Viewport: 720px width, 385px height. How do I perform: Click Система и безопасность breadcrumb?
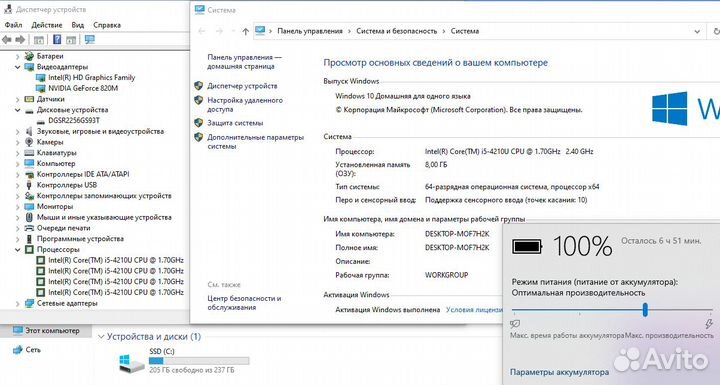click(397, 31)
